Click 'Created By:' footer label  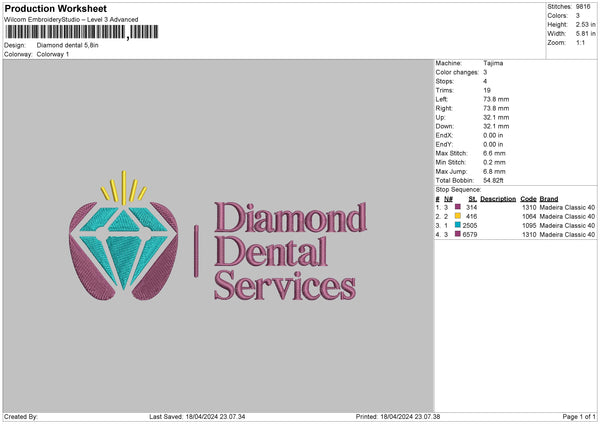tap(21, 416)
